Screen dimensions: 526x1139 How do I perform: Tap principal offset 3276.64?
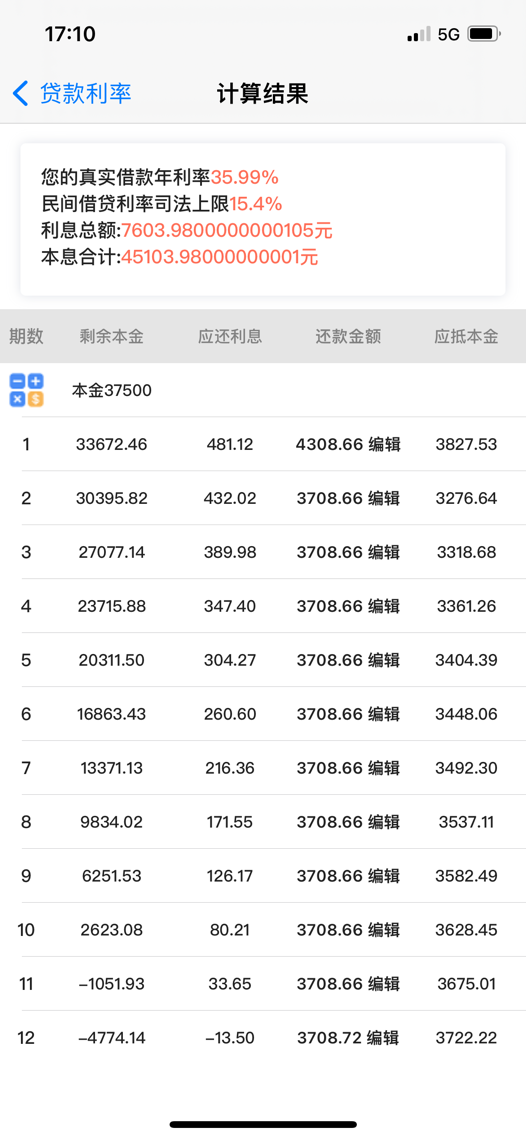tap(466, 498)
